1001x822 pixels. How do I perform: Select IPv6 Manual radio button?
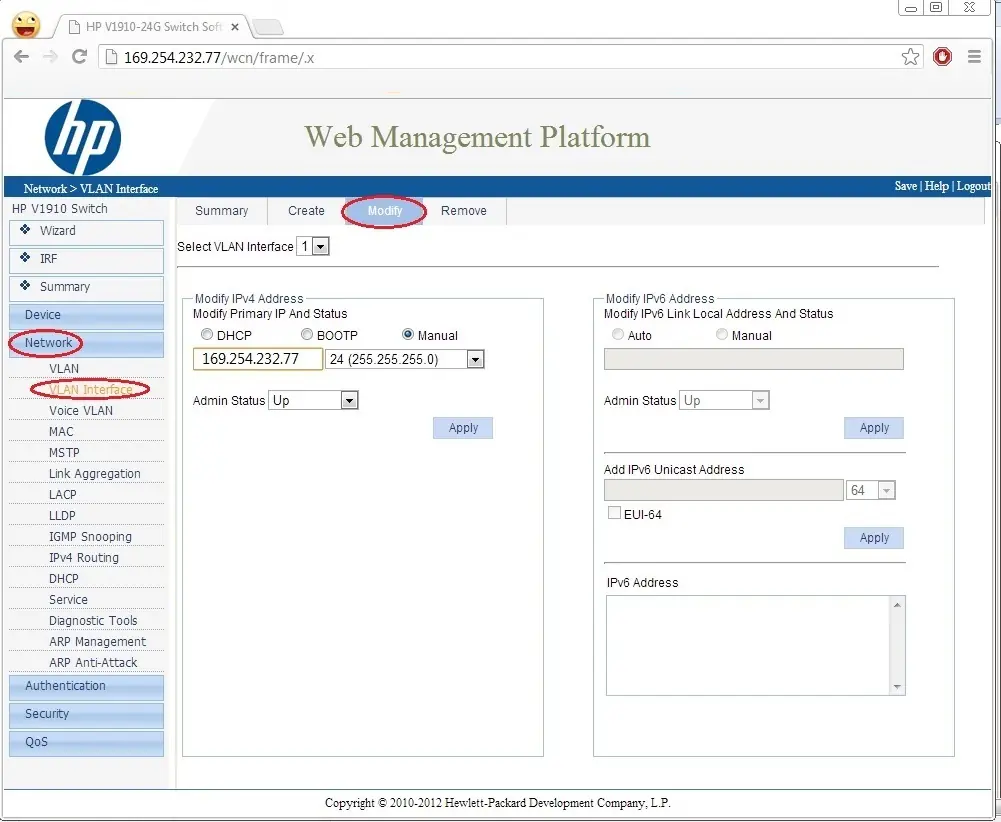click(721, 334)
